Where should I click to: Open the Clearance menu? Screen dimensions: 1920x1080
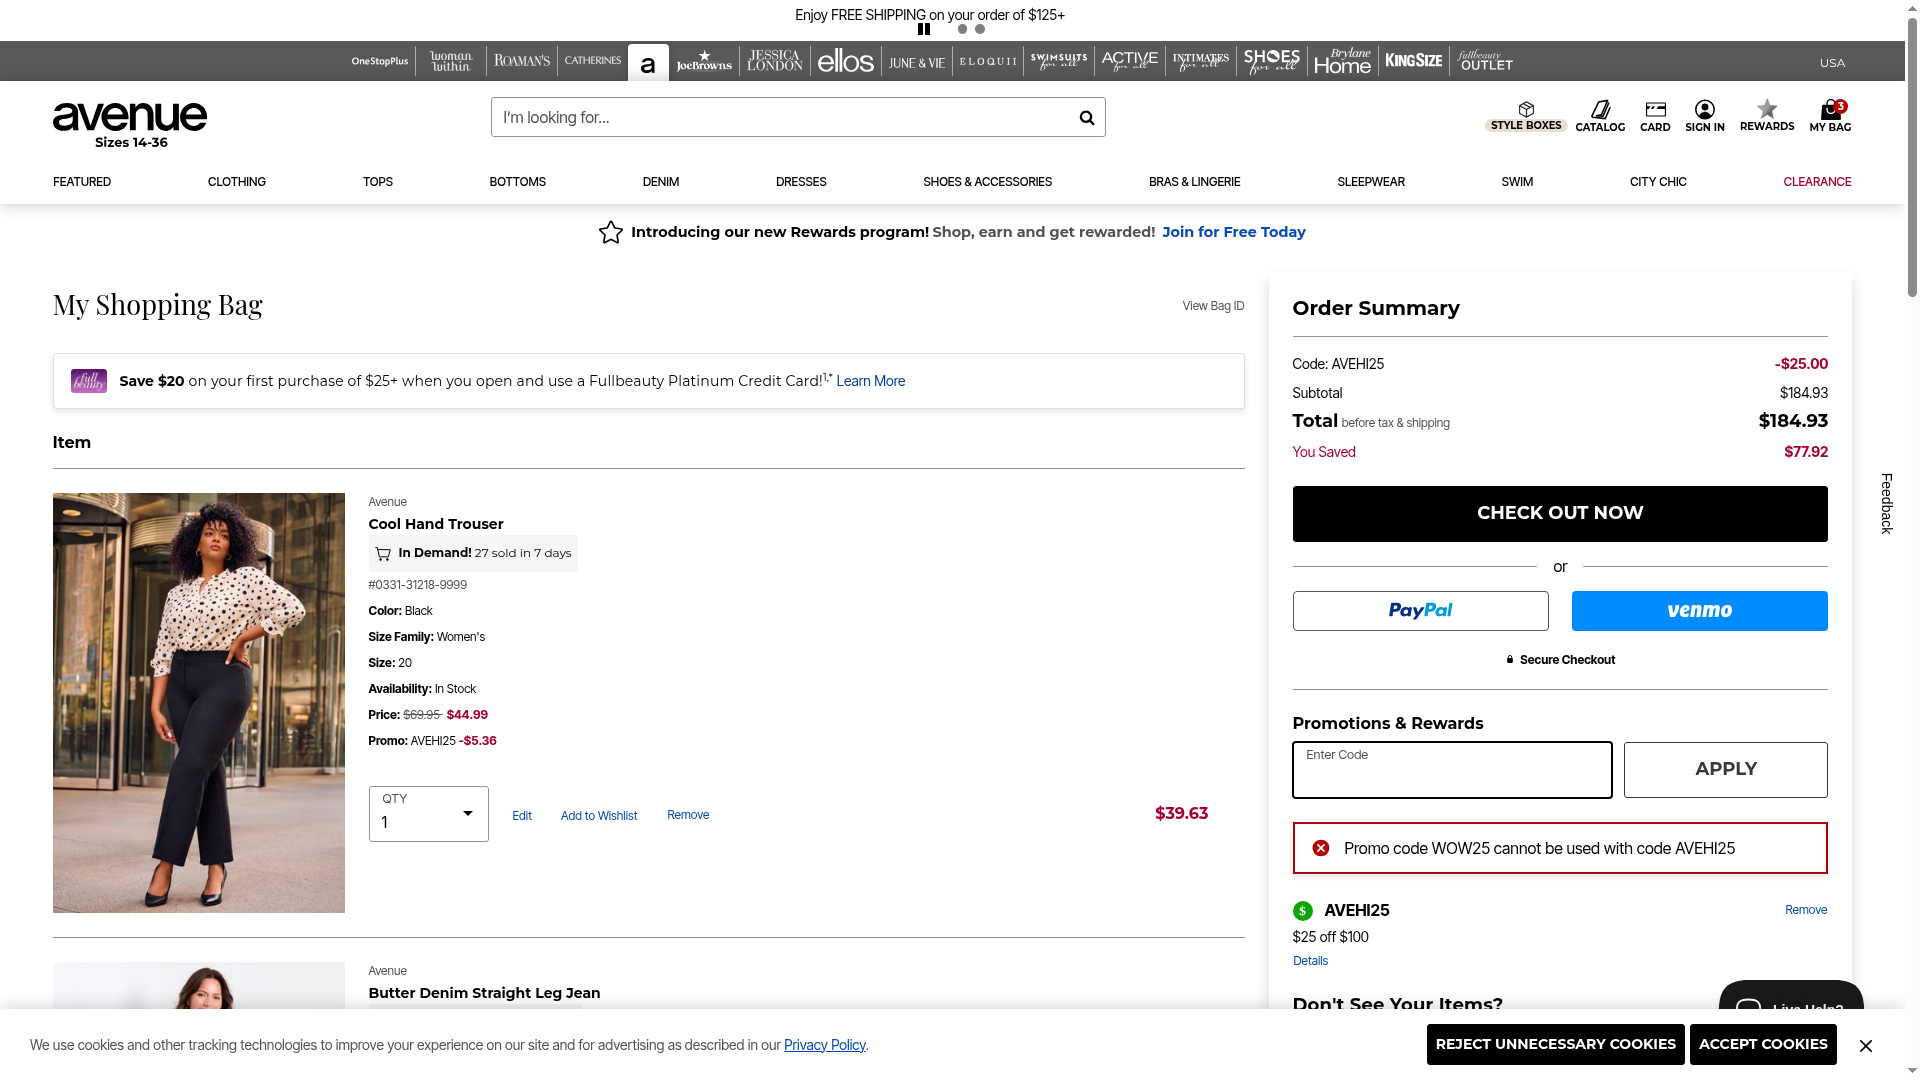(x=1817, y=182)
